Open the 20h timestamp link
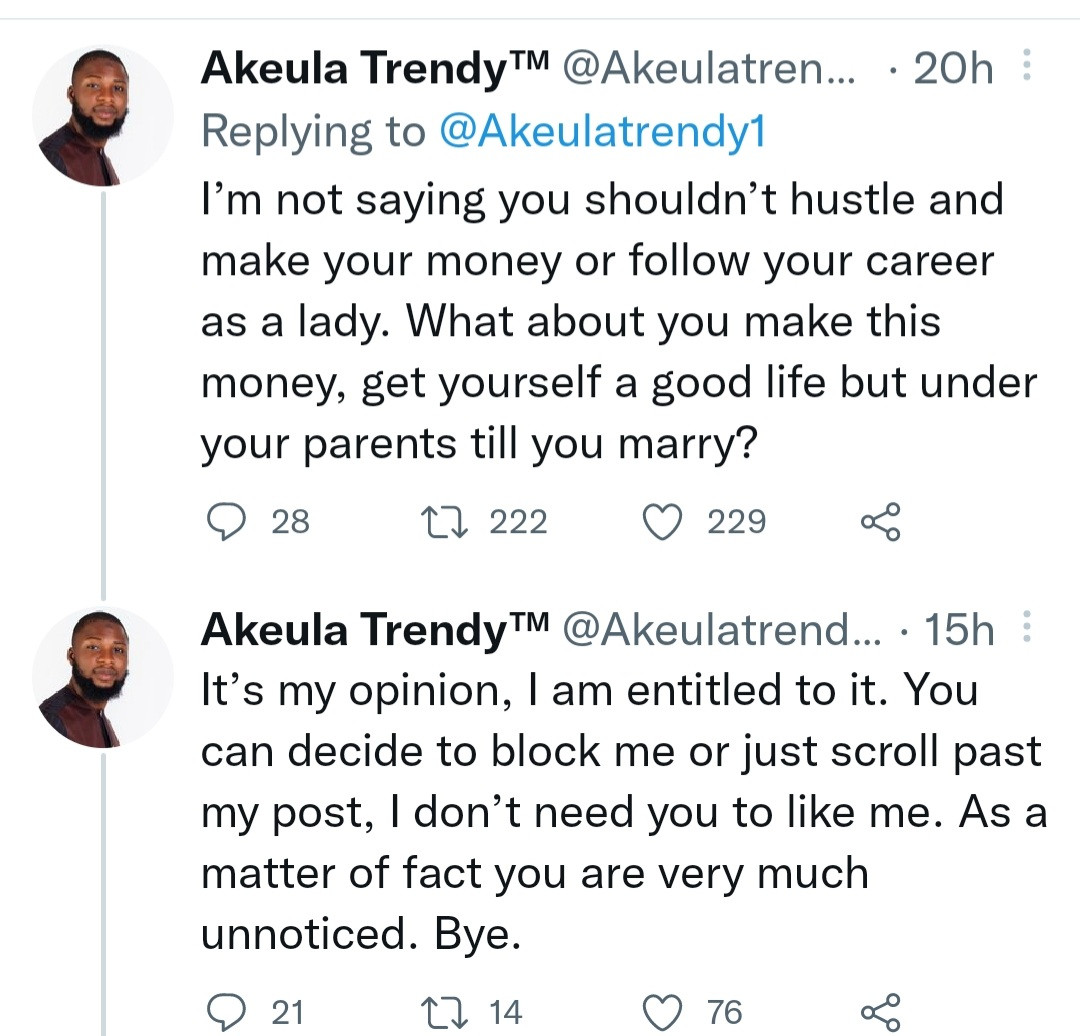 click(x=953, y=70)
